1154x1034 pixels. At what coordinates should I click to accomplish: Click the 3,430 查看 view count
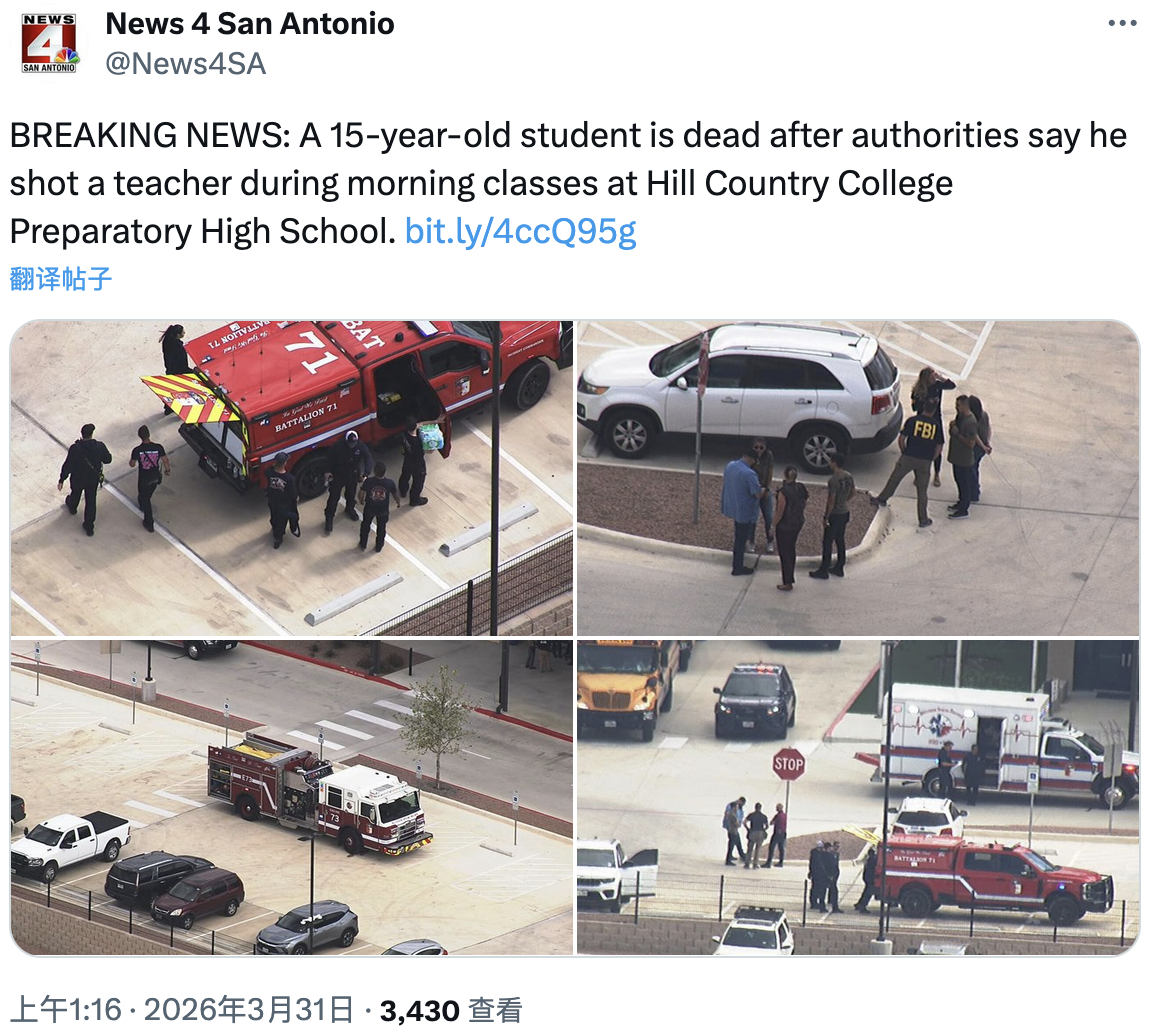[451, 1010]
